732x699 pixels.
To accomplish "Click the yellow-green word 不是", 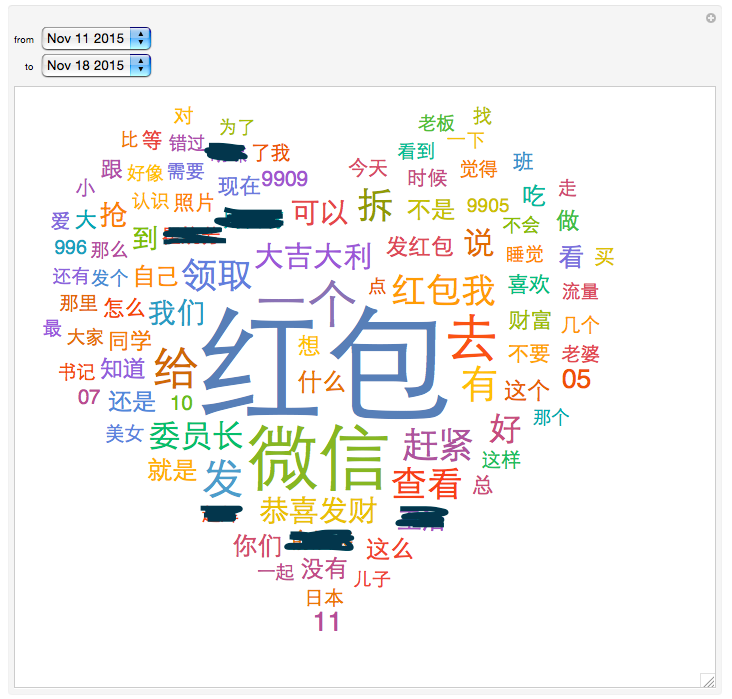I will coord(431,209).
